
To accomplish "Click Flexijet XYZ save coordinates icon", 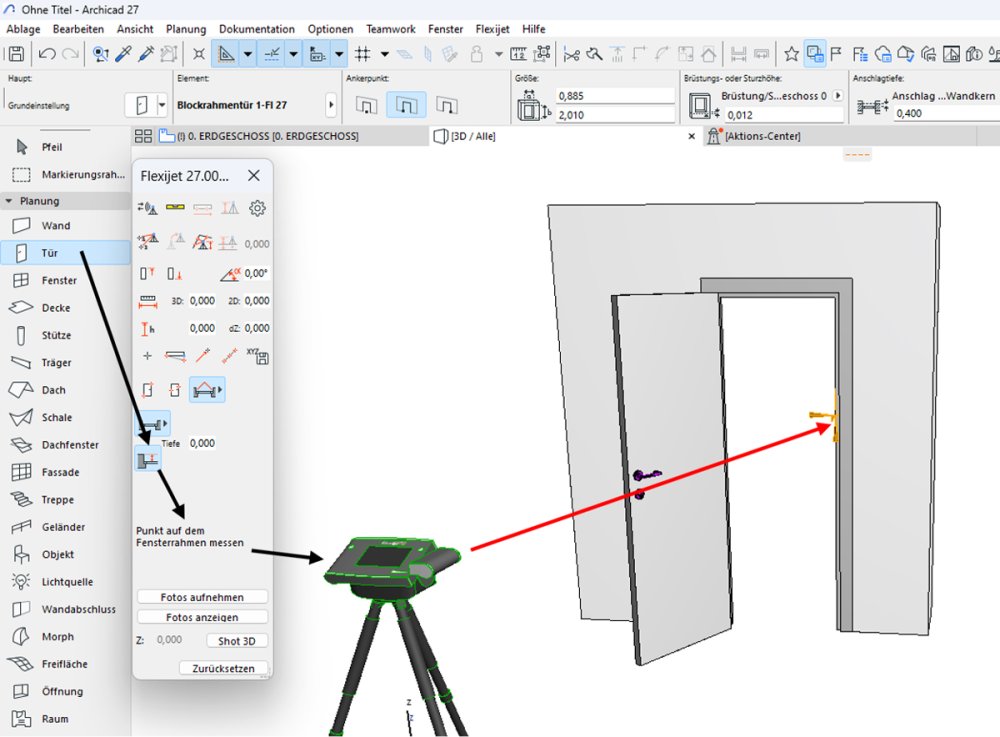I will tap(258, 356).
